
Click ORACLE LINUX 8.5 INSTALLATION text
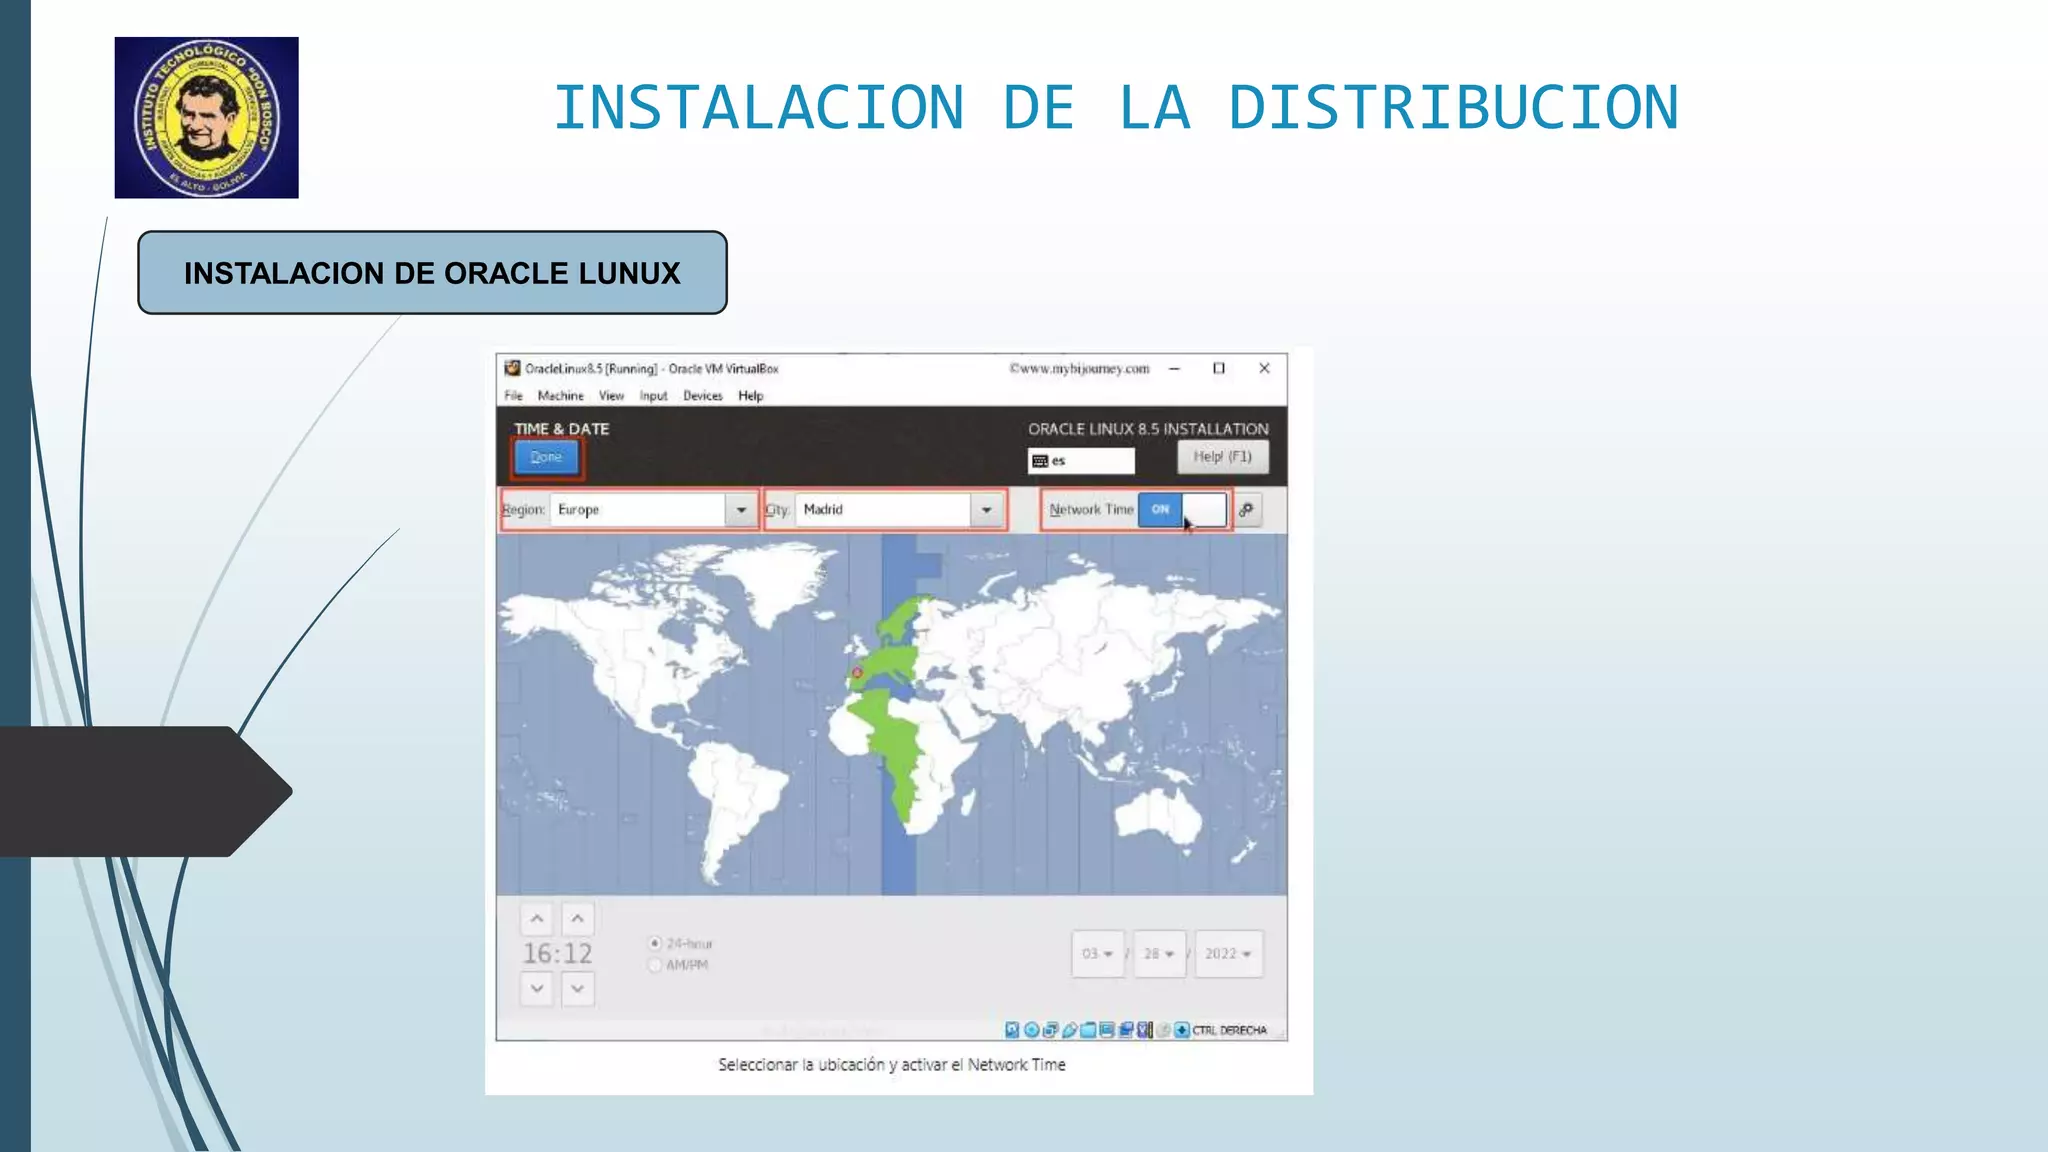click(1148, 429)
